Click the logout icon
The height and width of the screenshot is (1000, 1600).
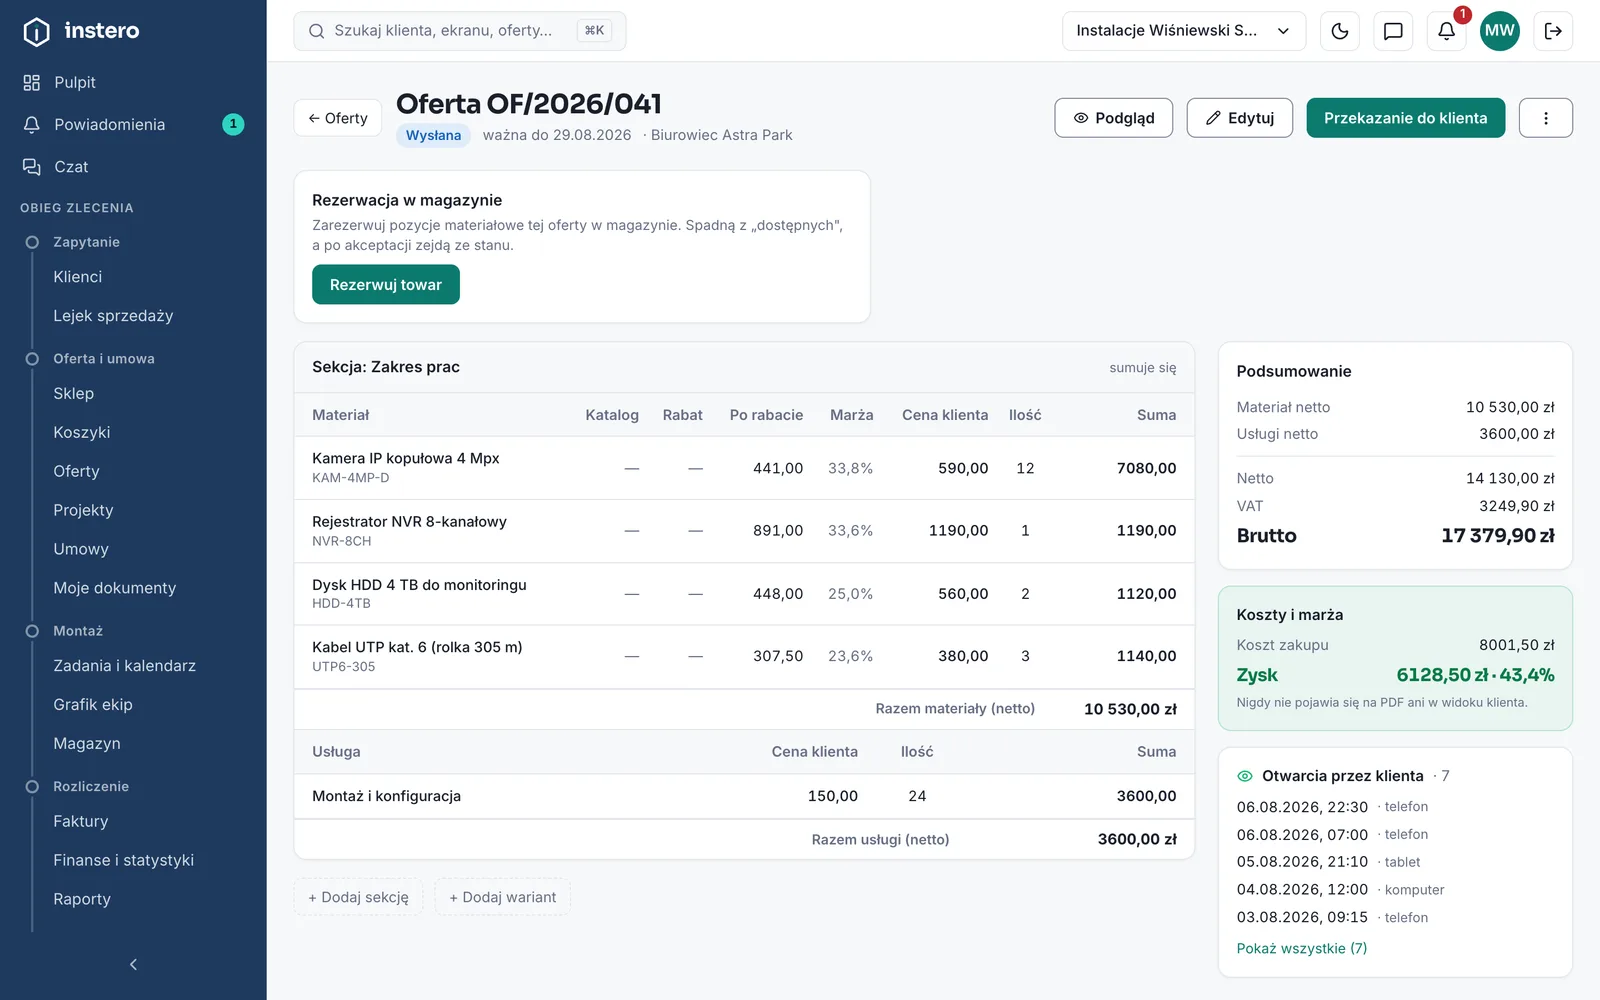pyautogui.click(x=1553, y=31)
